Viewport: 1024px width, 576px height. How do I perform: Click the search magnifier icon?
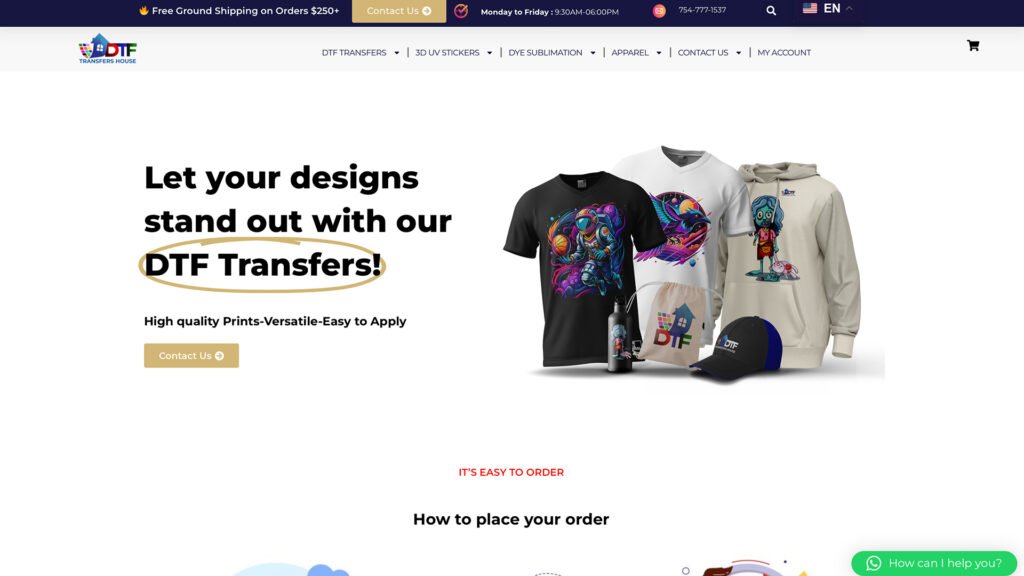tap(771, 10)
